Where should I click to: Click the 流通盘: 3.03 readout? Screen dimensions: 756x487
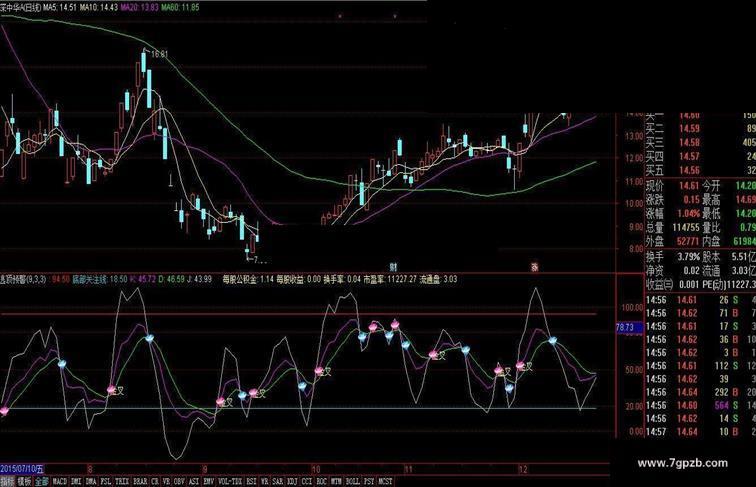[x=439, y=279]
